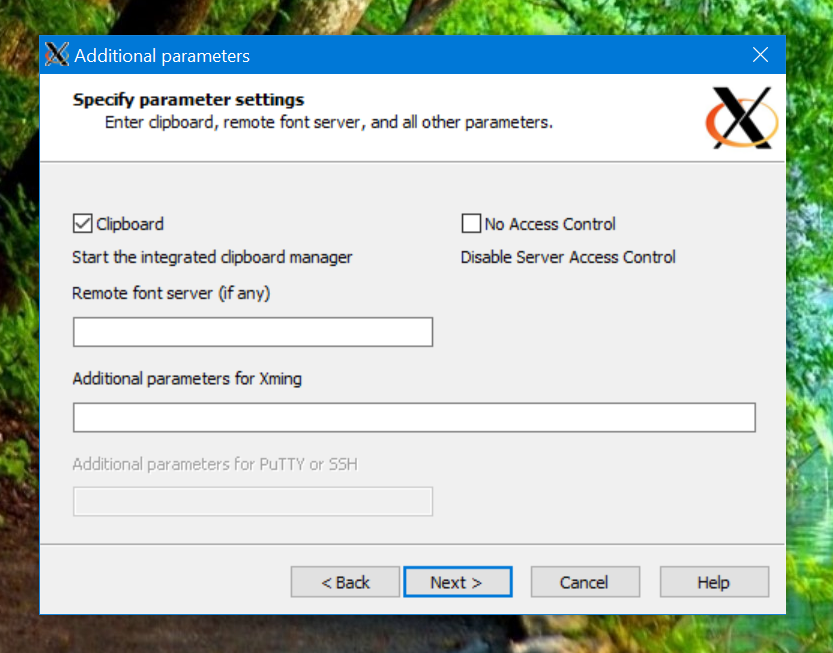Click the greyed "Additional parameters for PuTTY or SSH" label
Screen dimensions: 833x653
coord(215,464)
